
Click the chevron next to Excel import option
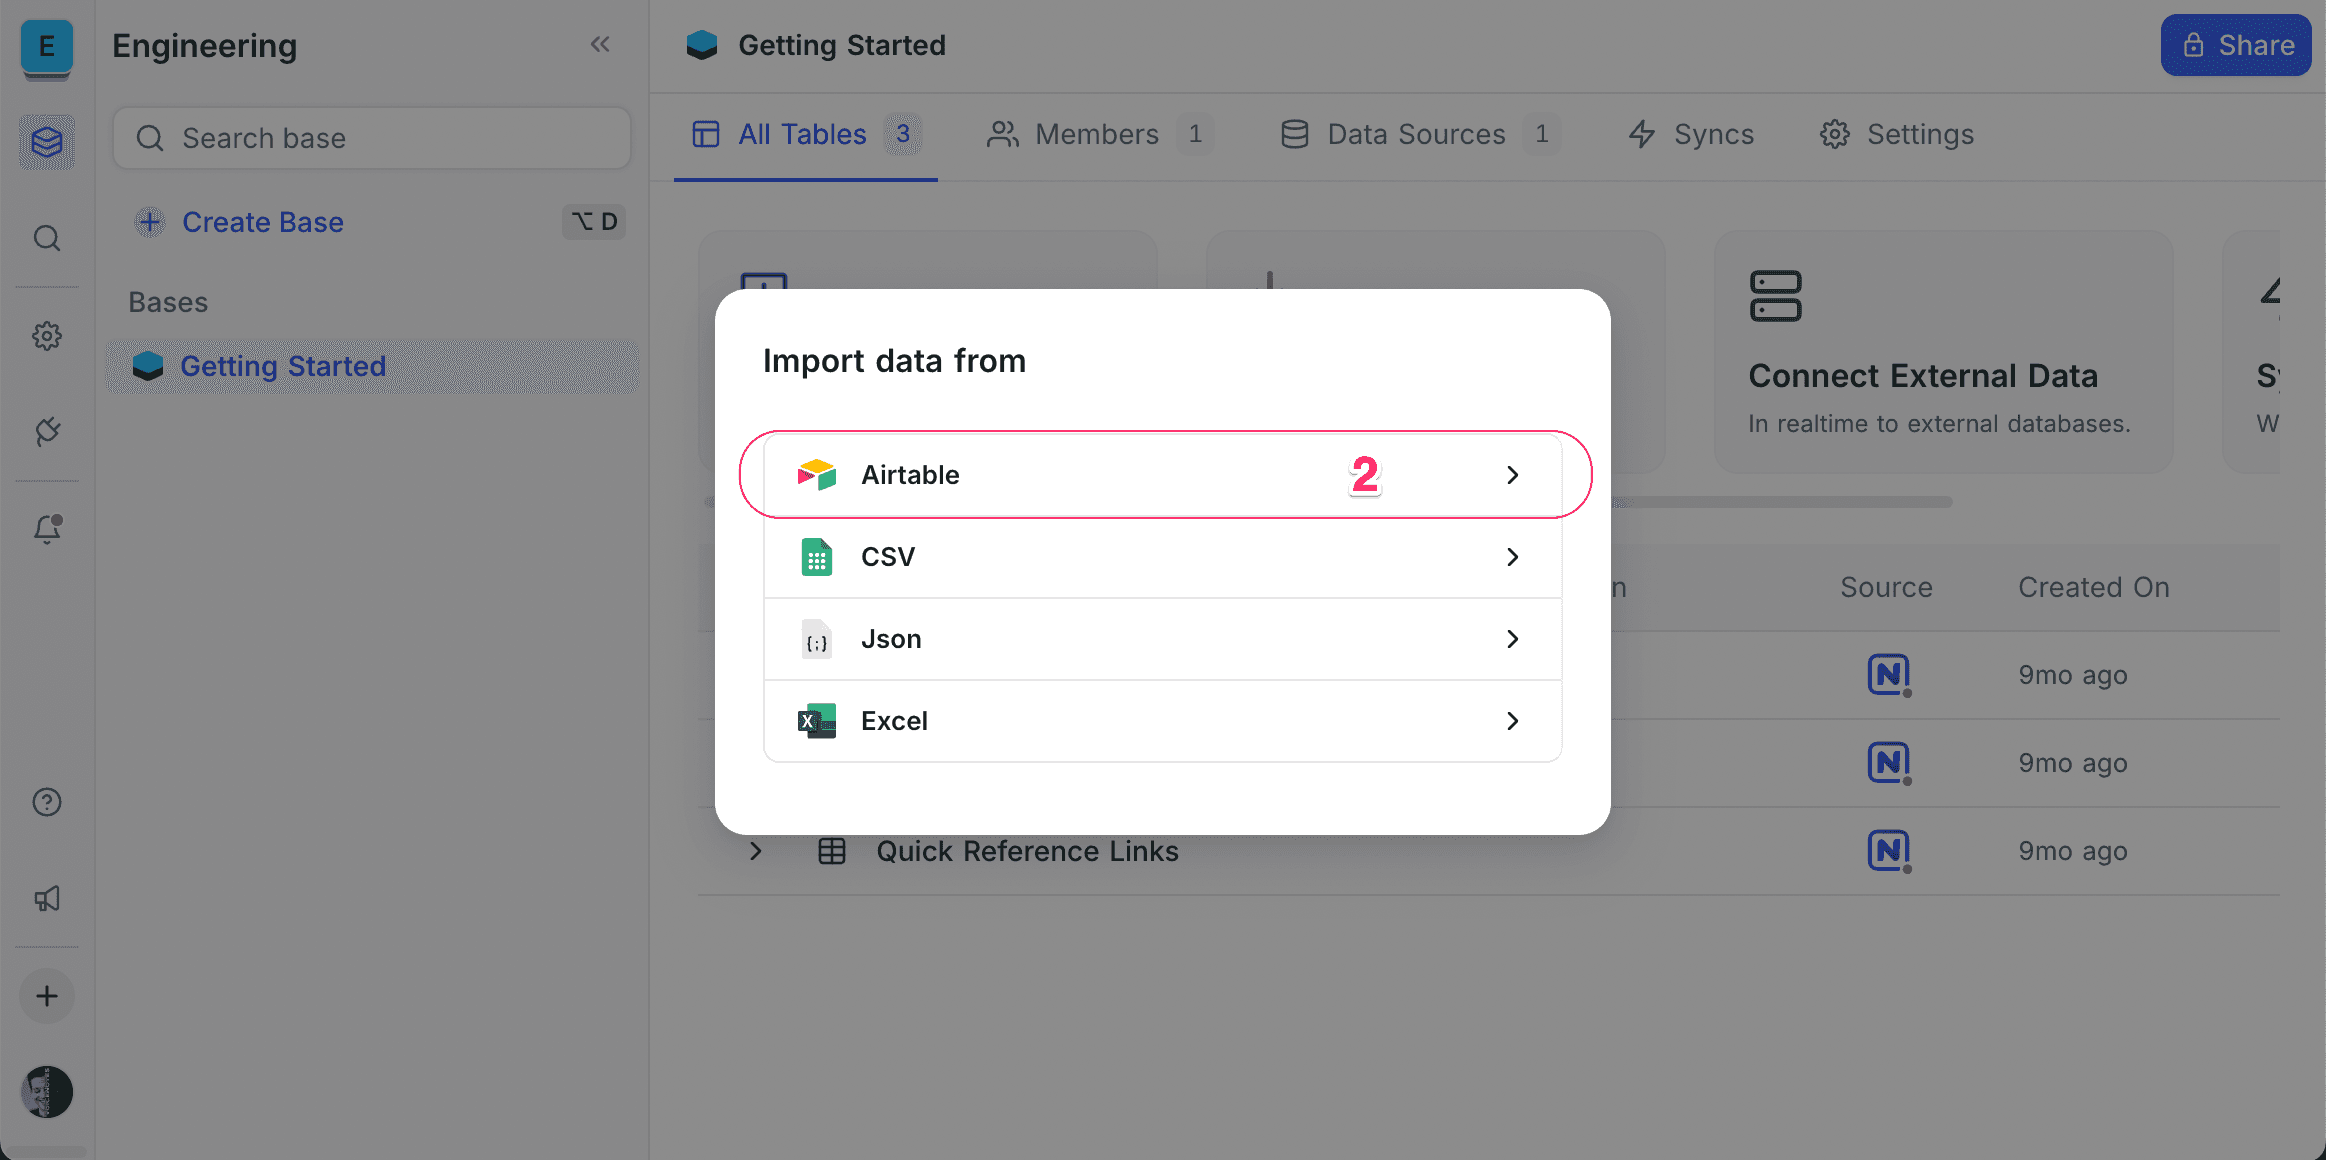click(1512, 720)
